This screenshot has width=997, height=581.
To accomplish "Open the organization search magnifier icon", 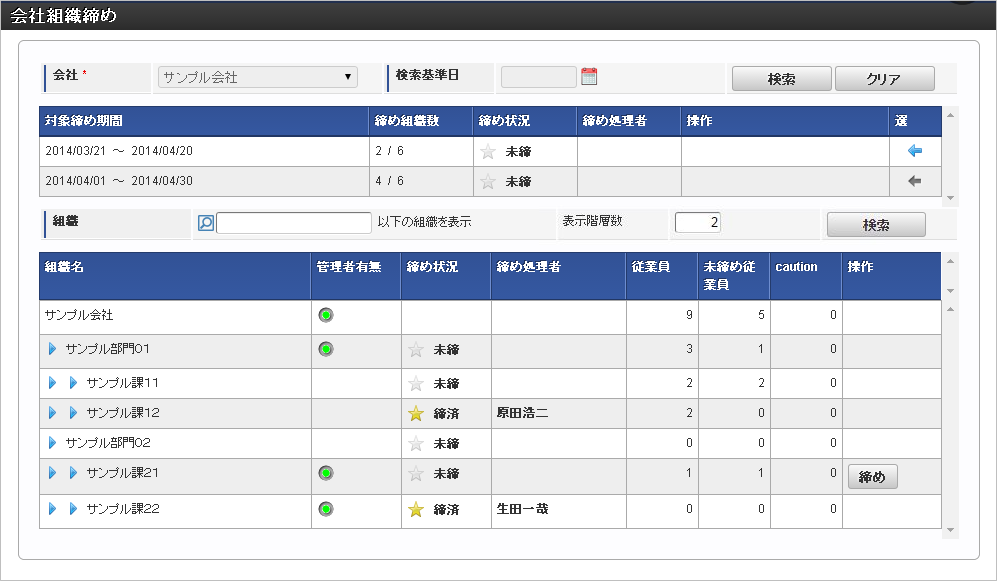I will tap(205, 223).
